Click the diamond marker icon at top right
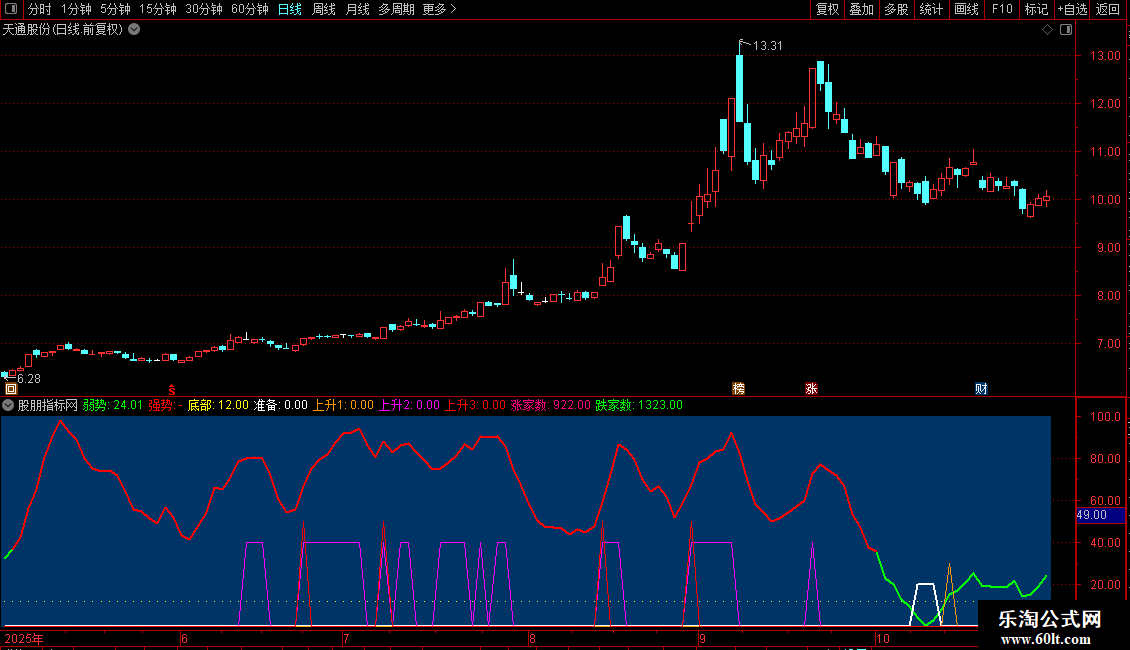 tap(1047, 30)
